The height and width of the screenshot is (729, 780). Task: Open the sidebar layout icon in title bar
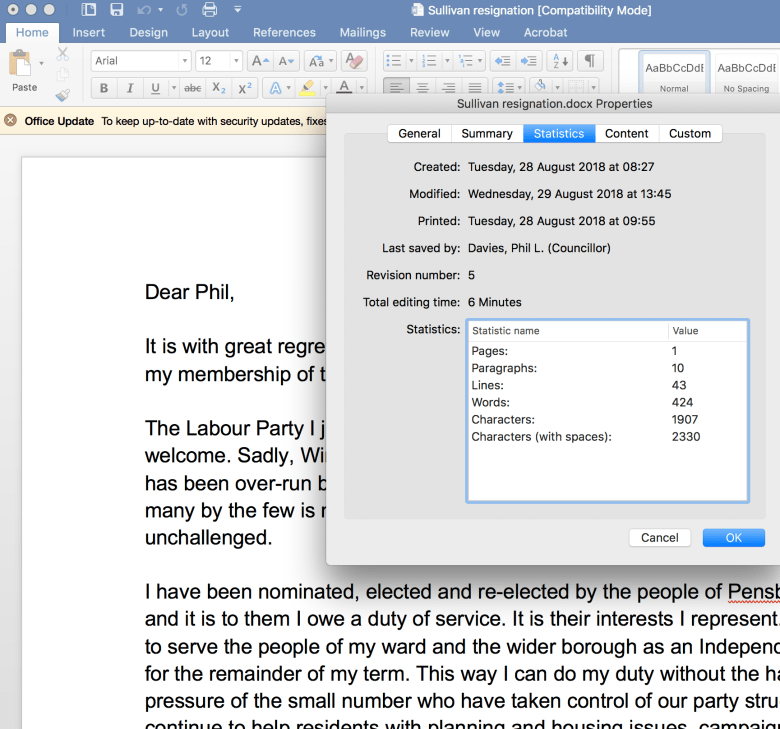pyautogui.click(x=89, y=9)
